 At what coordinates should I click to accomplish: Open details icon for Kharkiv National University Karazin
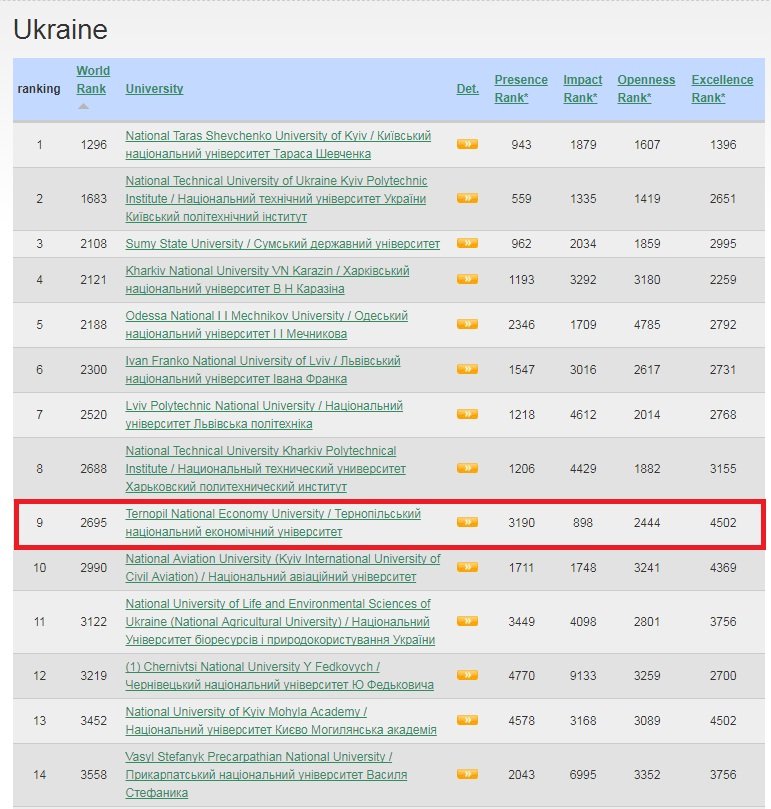pos(467,279)
